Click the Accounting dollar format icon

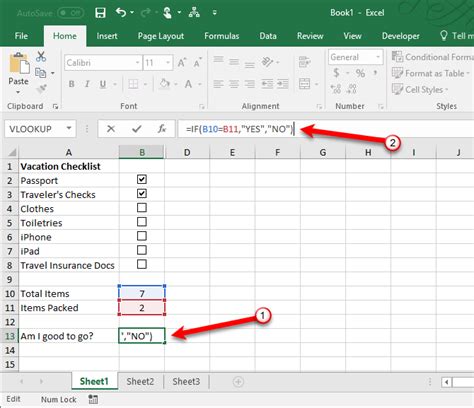(336, 72)
